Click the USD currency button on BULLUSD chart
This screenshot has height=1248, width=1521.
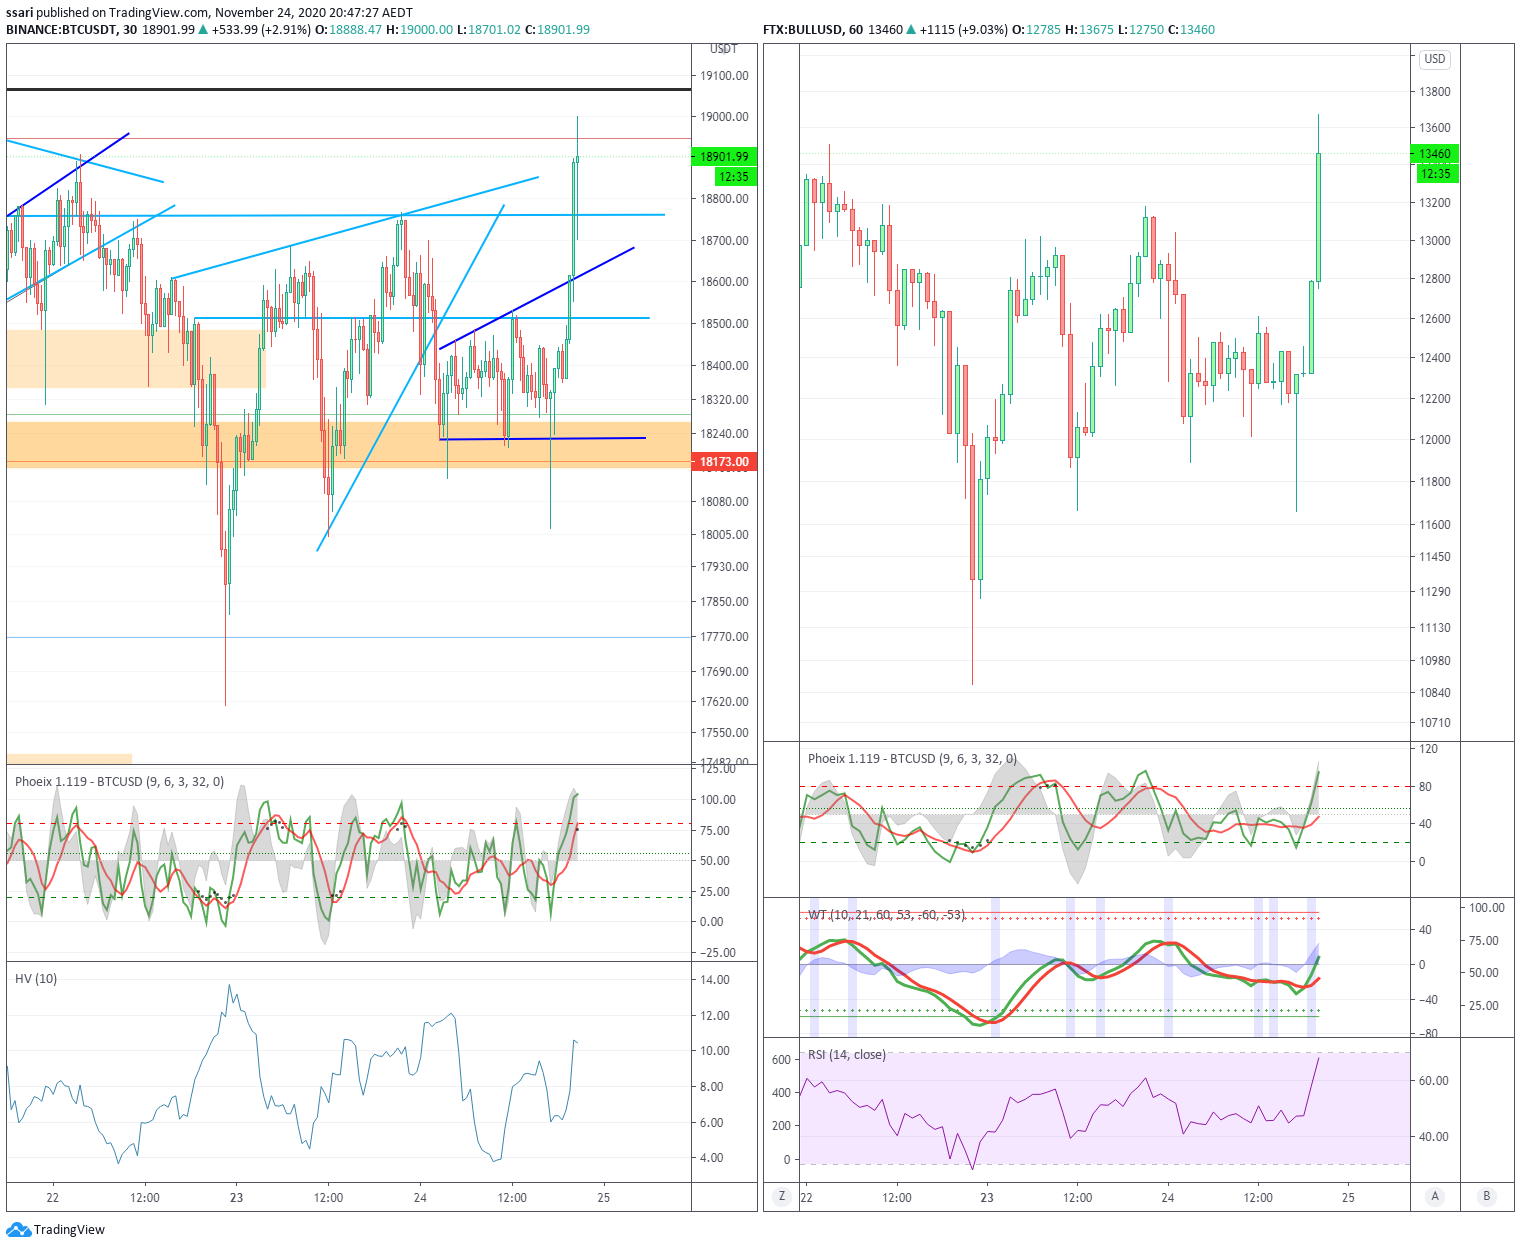[x=1435, y=59]
